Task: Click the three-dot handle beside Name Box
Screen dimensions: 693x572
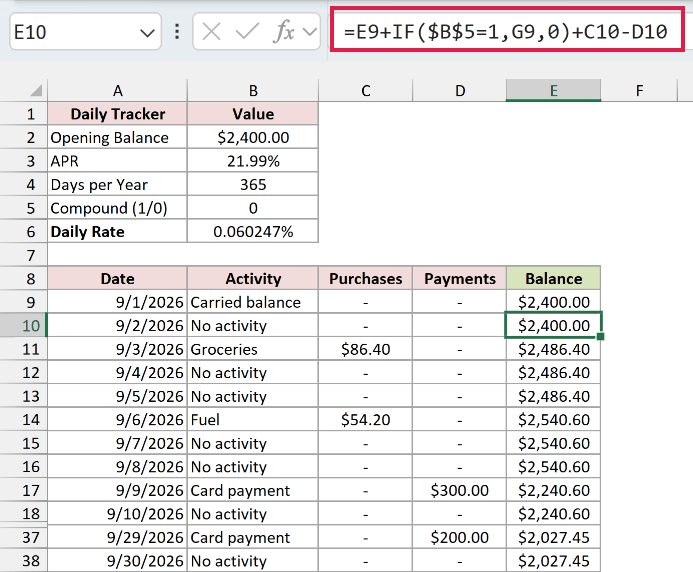Action: coord(177,32)
